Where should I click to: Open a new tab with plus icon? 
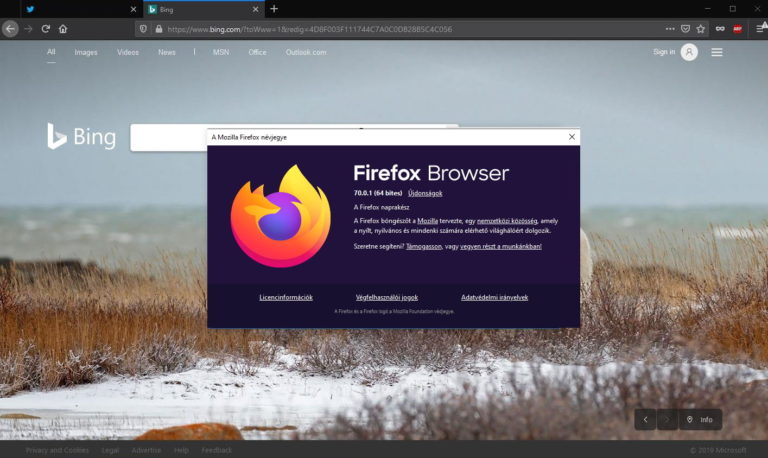(274, 9)
